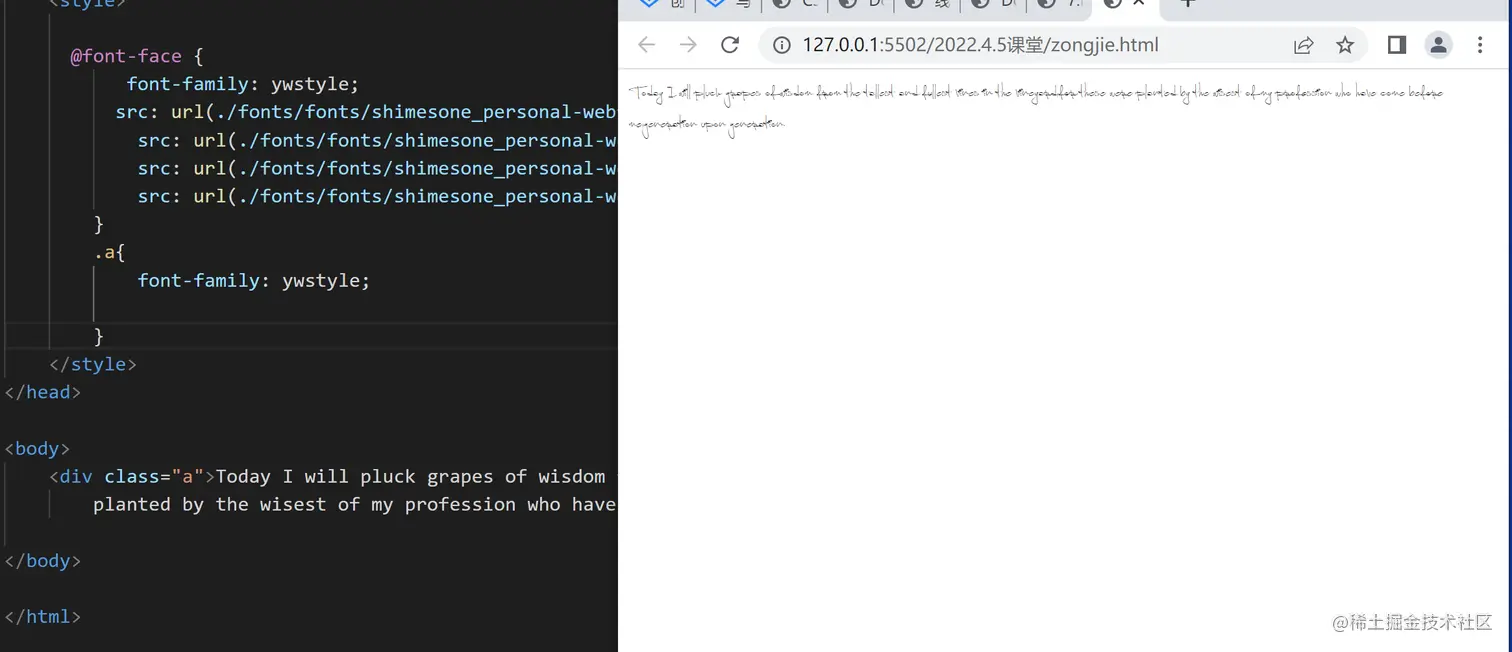The image size is (1512, 652).
Task: View site information icon in address bar
Action: pos(782,45)
